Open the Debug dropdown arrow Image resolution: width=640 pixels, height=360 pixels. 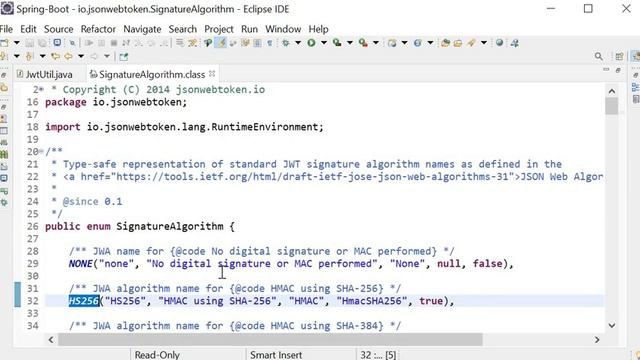pos(298,43)
